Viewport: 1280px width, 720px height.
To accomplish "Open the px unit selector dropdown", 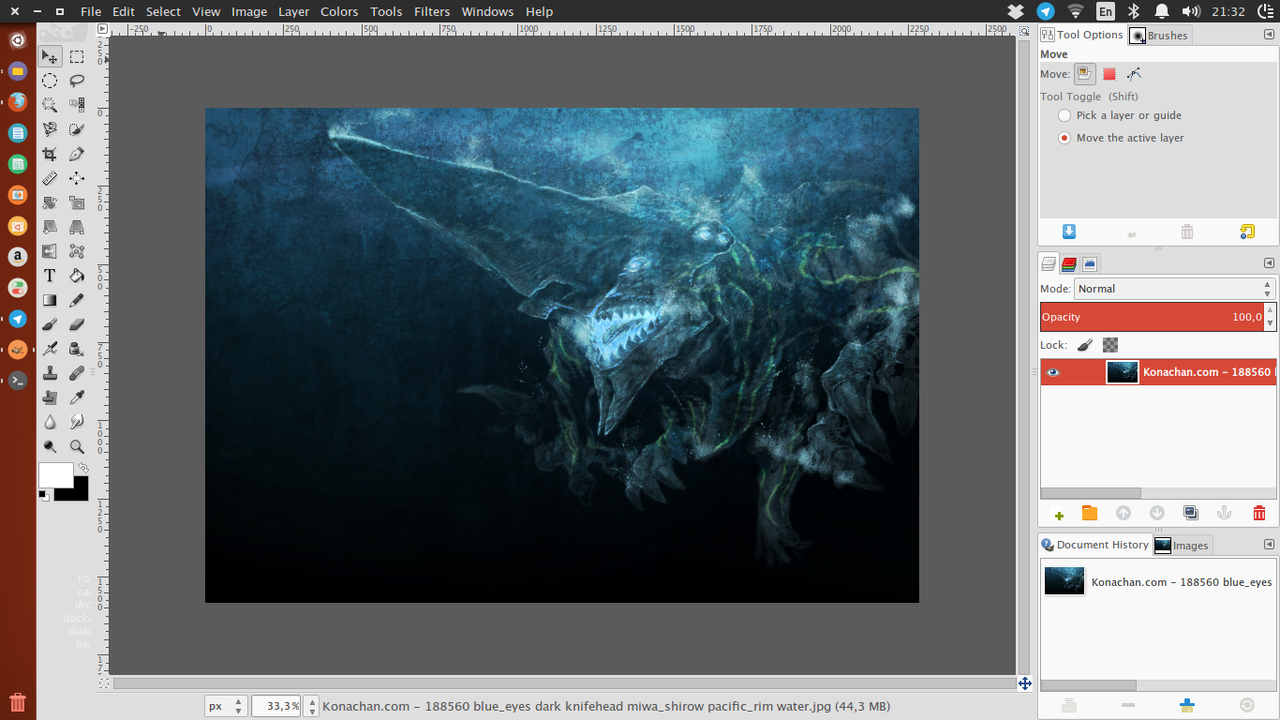I will click(x=226, y=706).
